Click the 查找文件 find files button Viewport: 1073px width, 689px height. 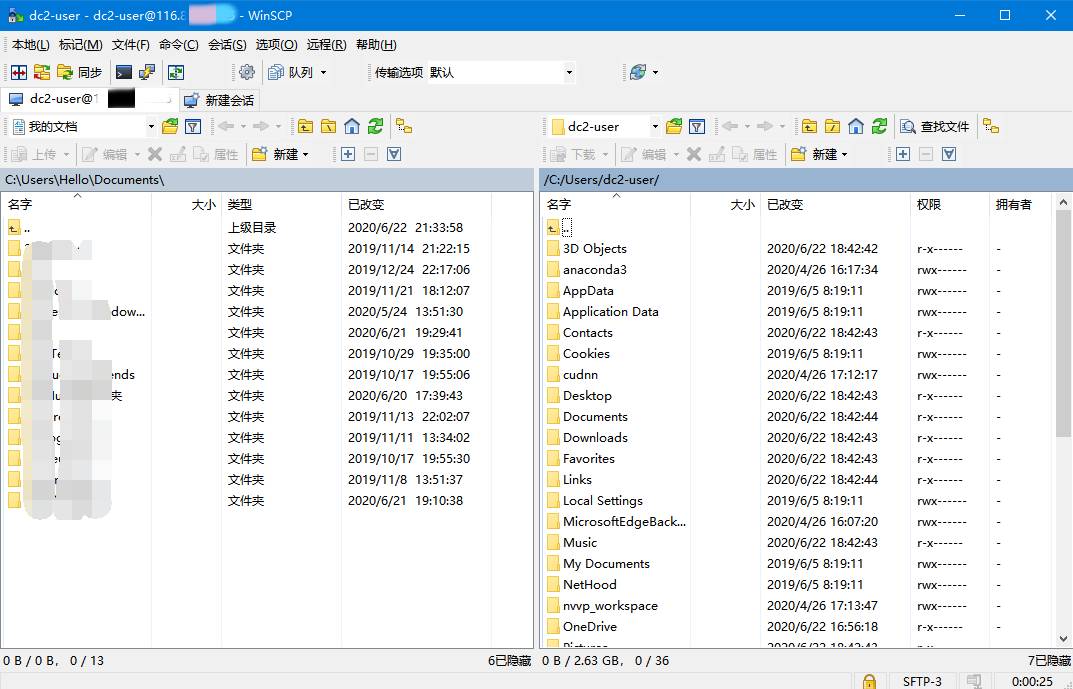[935, 127]
